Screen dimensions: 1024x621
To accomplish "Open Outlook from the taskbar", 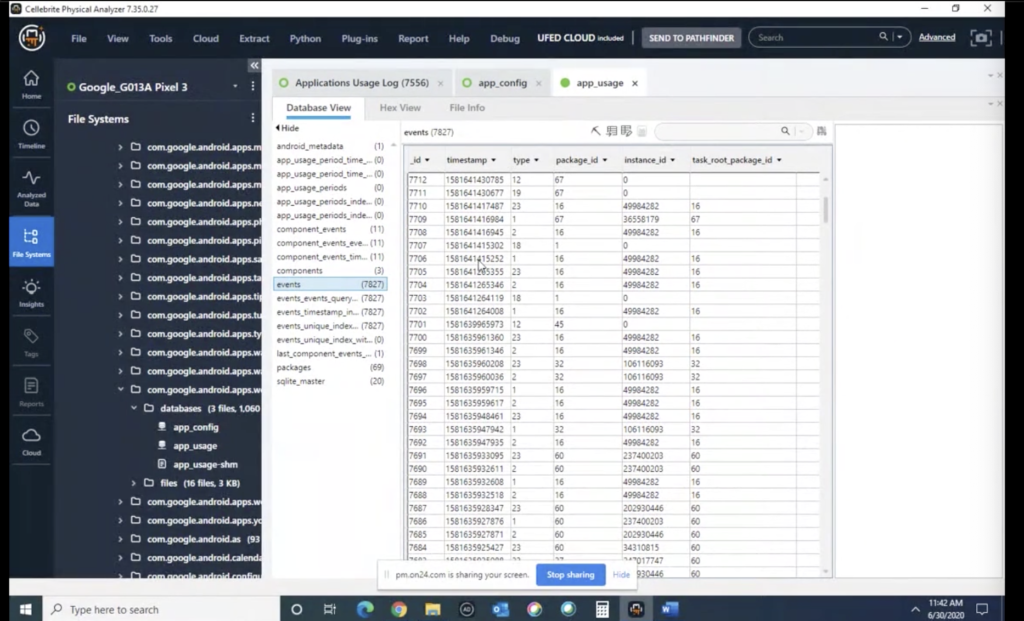I will tap(500, 609).
